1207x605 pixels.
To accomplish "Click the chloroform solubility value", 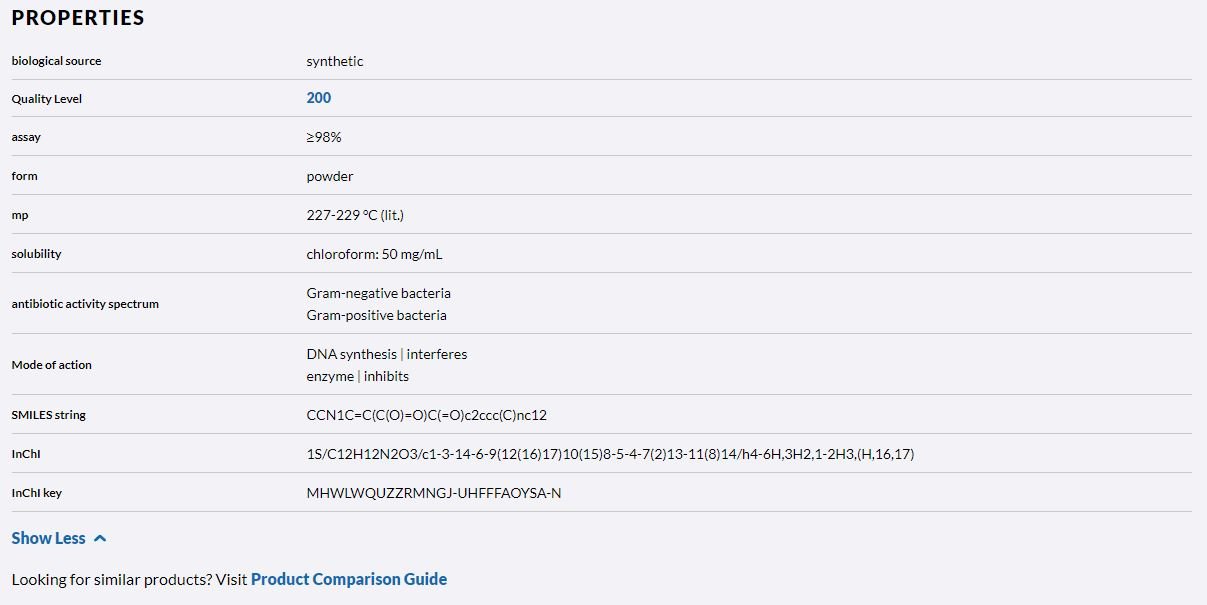I will 374,254.
